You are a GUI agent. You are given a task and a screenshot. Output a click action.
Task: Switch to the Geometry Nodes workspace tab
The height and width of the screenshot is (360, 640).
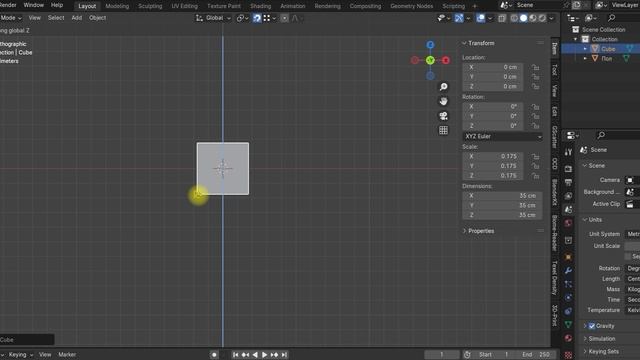[411, 6]
